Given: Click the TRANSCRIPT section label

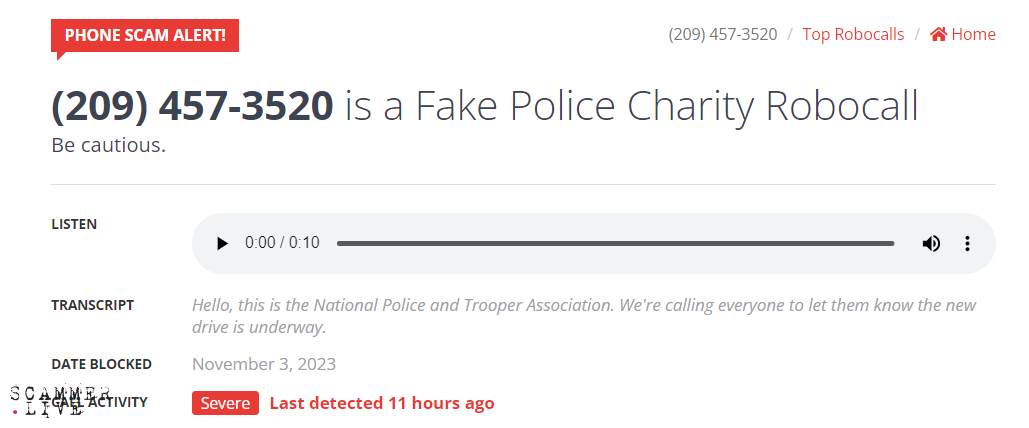Looking at the screenshot, I should (92, 305).
